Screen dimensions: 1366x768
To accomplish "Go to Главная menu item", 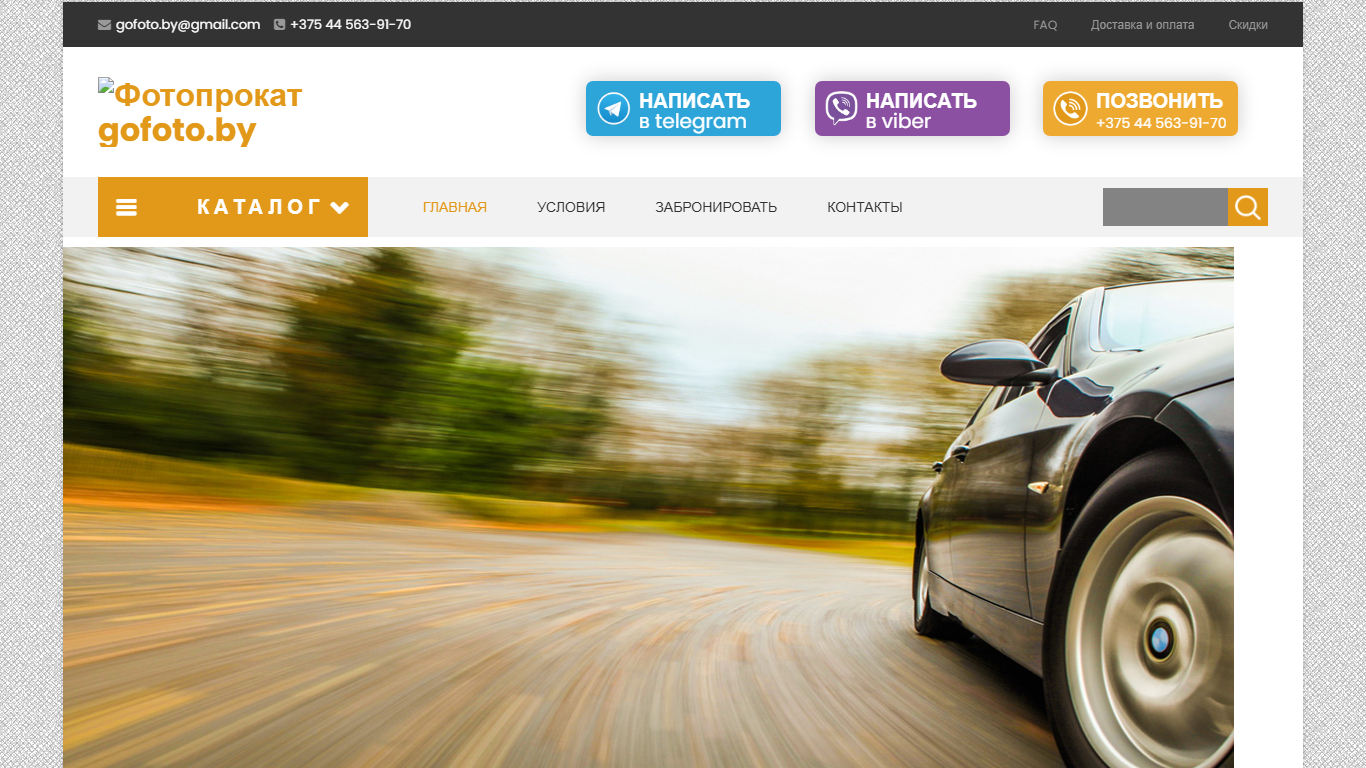I will click(x=455, y=207).
